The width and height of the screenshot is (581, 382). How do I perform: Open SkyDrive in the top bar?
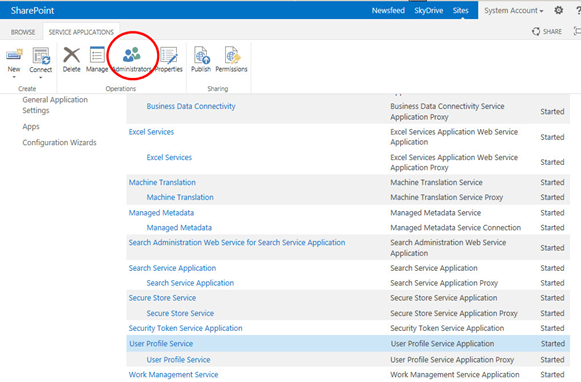[428, 10]
